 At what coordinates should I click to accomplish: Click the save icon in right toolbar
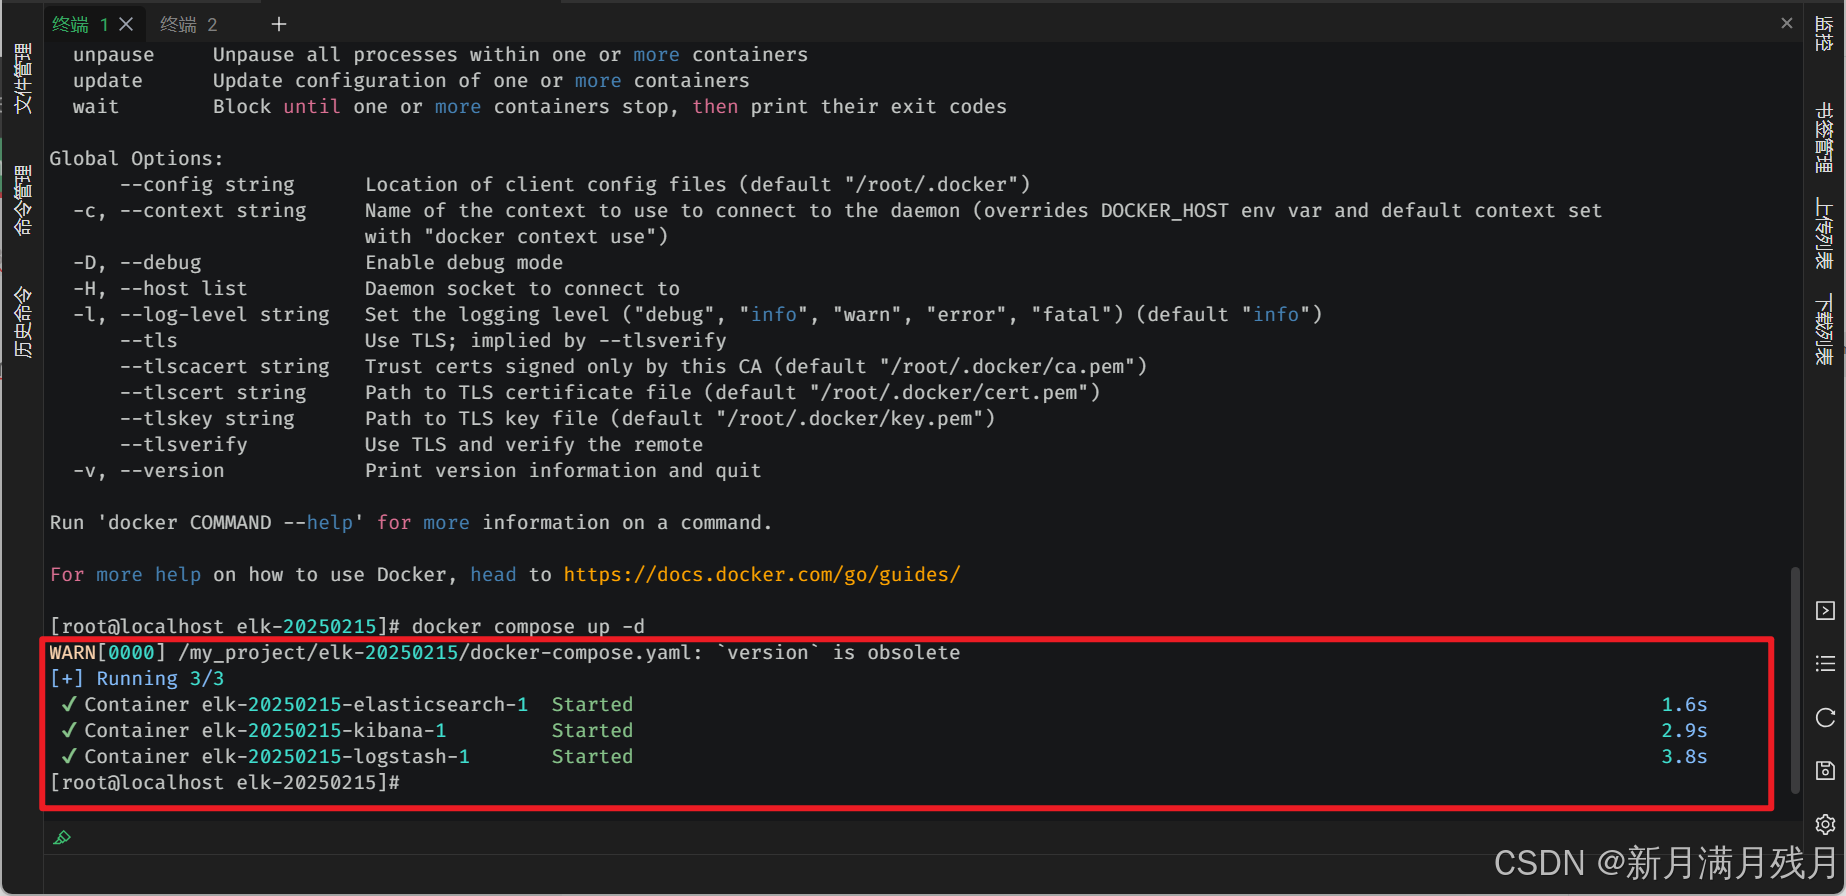click(1825, 770)
